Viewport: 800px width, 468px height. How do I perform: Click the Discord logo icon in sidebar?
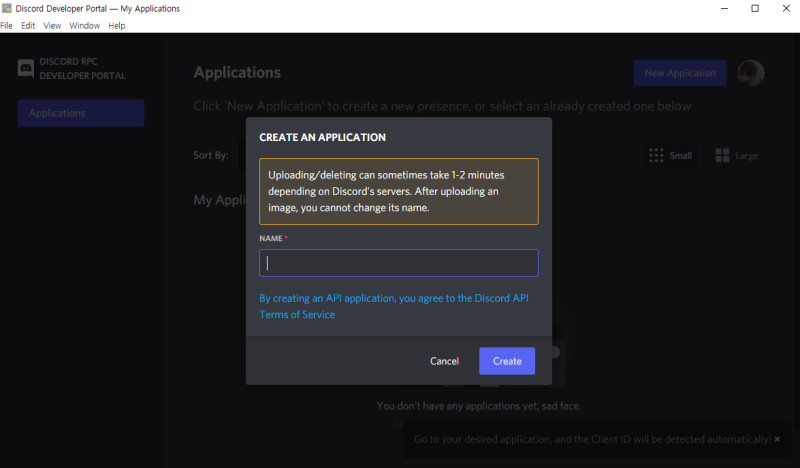click(x=26, y=68)
